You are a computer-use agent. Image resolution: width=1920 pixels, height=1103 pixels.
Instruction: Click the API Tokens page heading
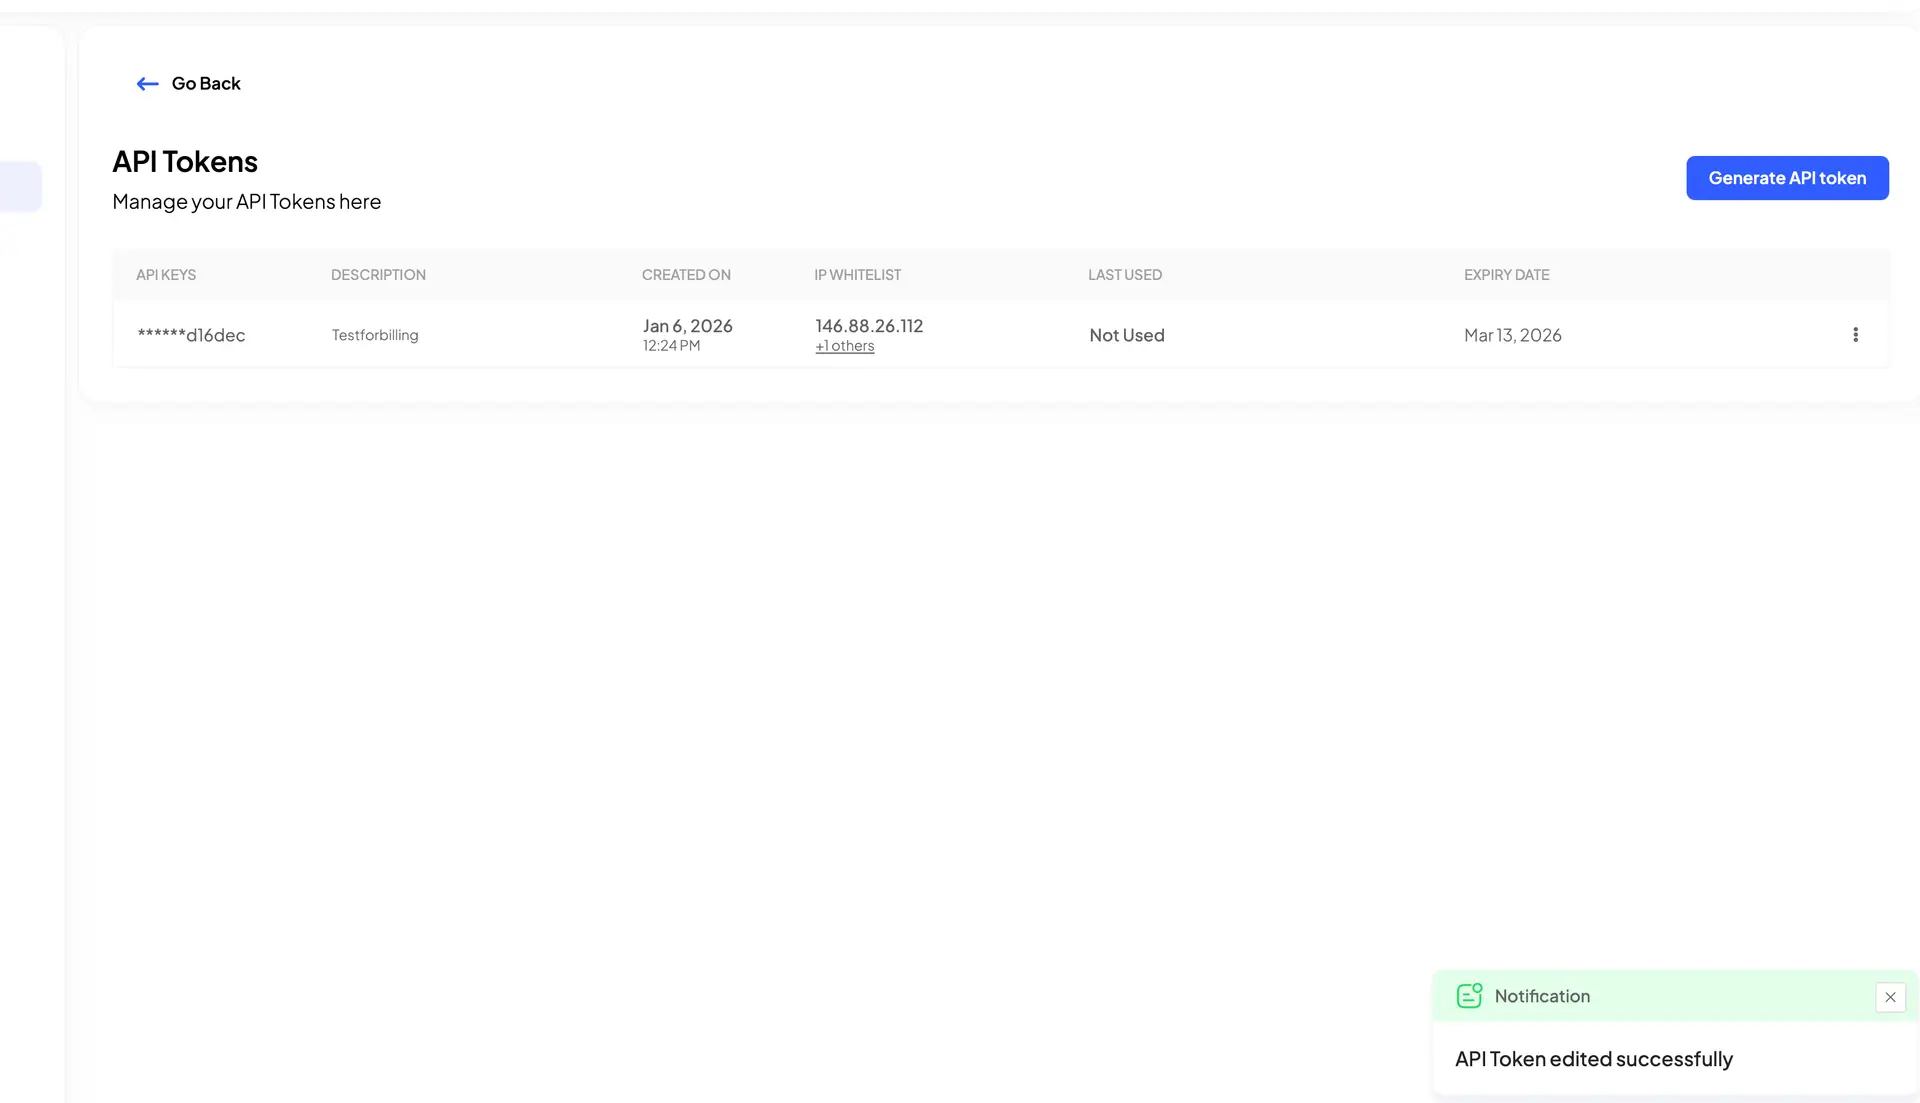[184, 161]
